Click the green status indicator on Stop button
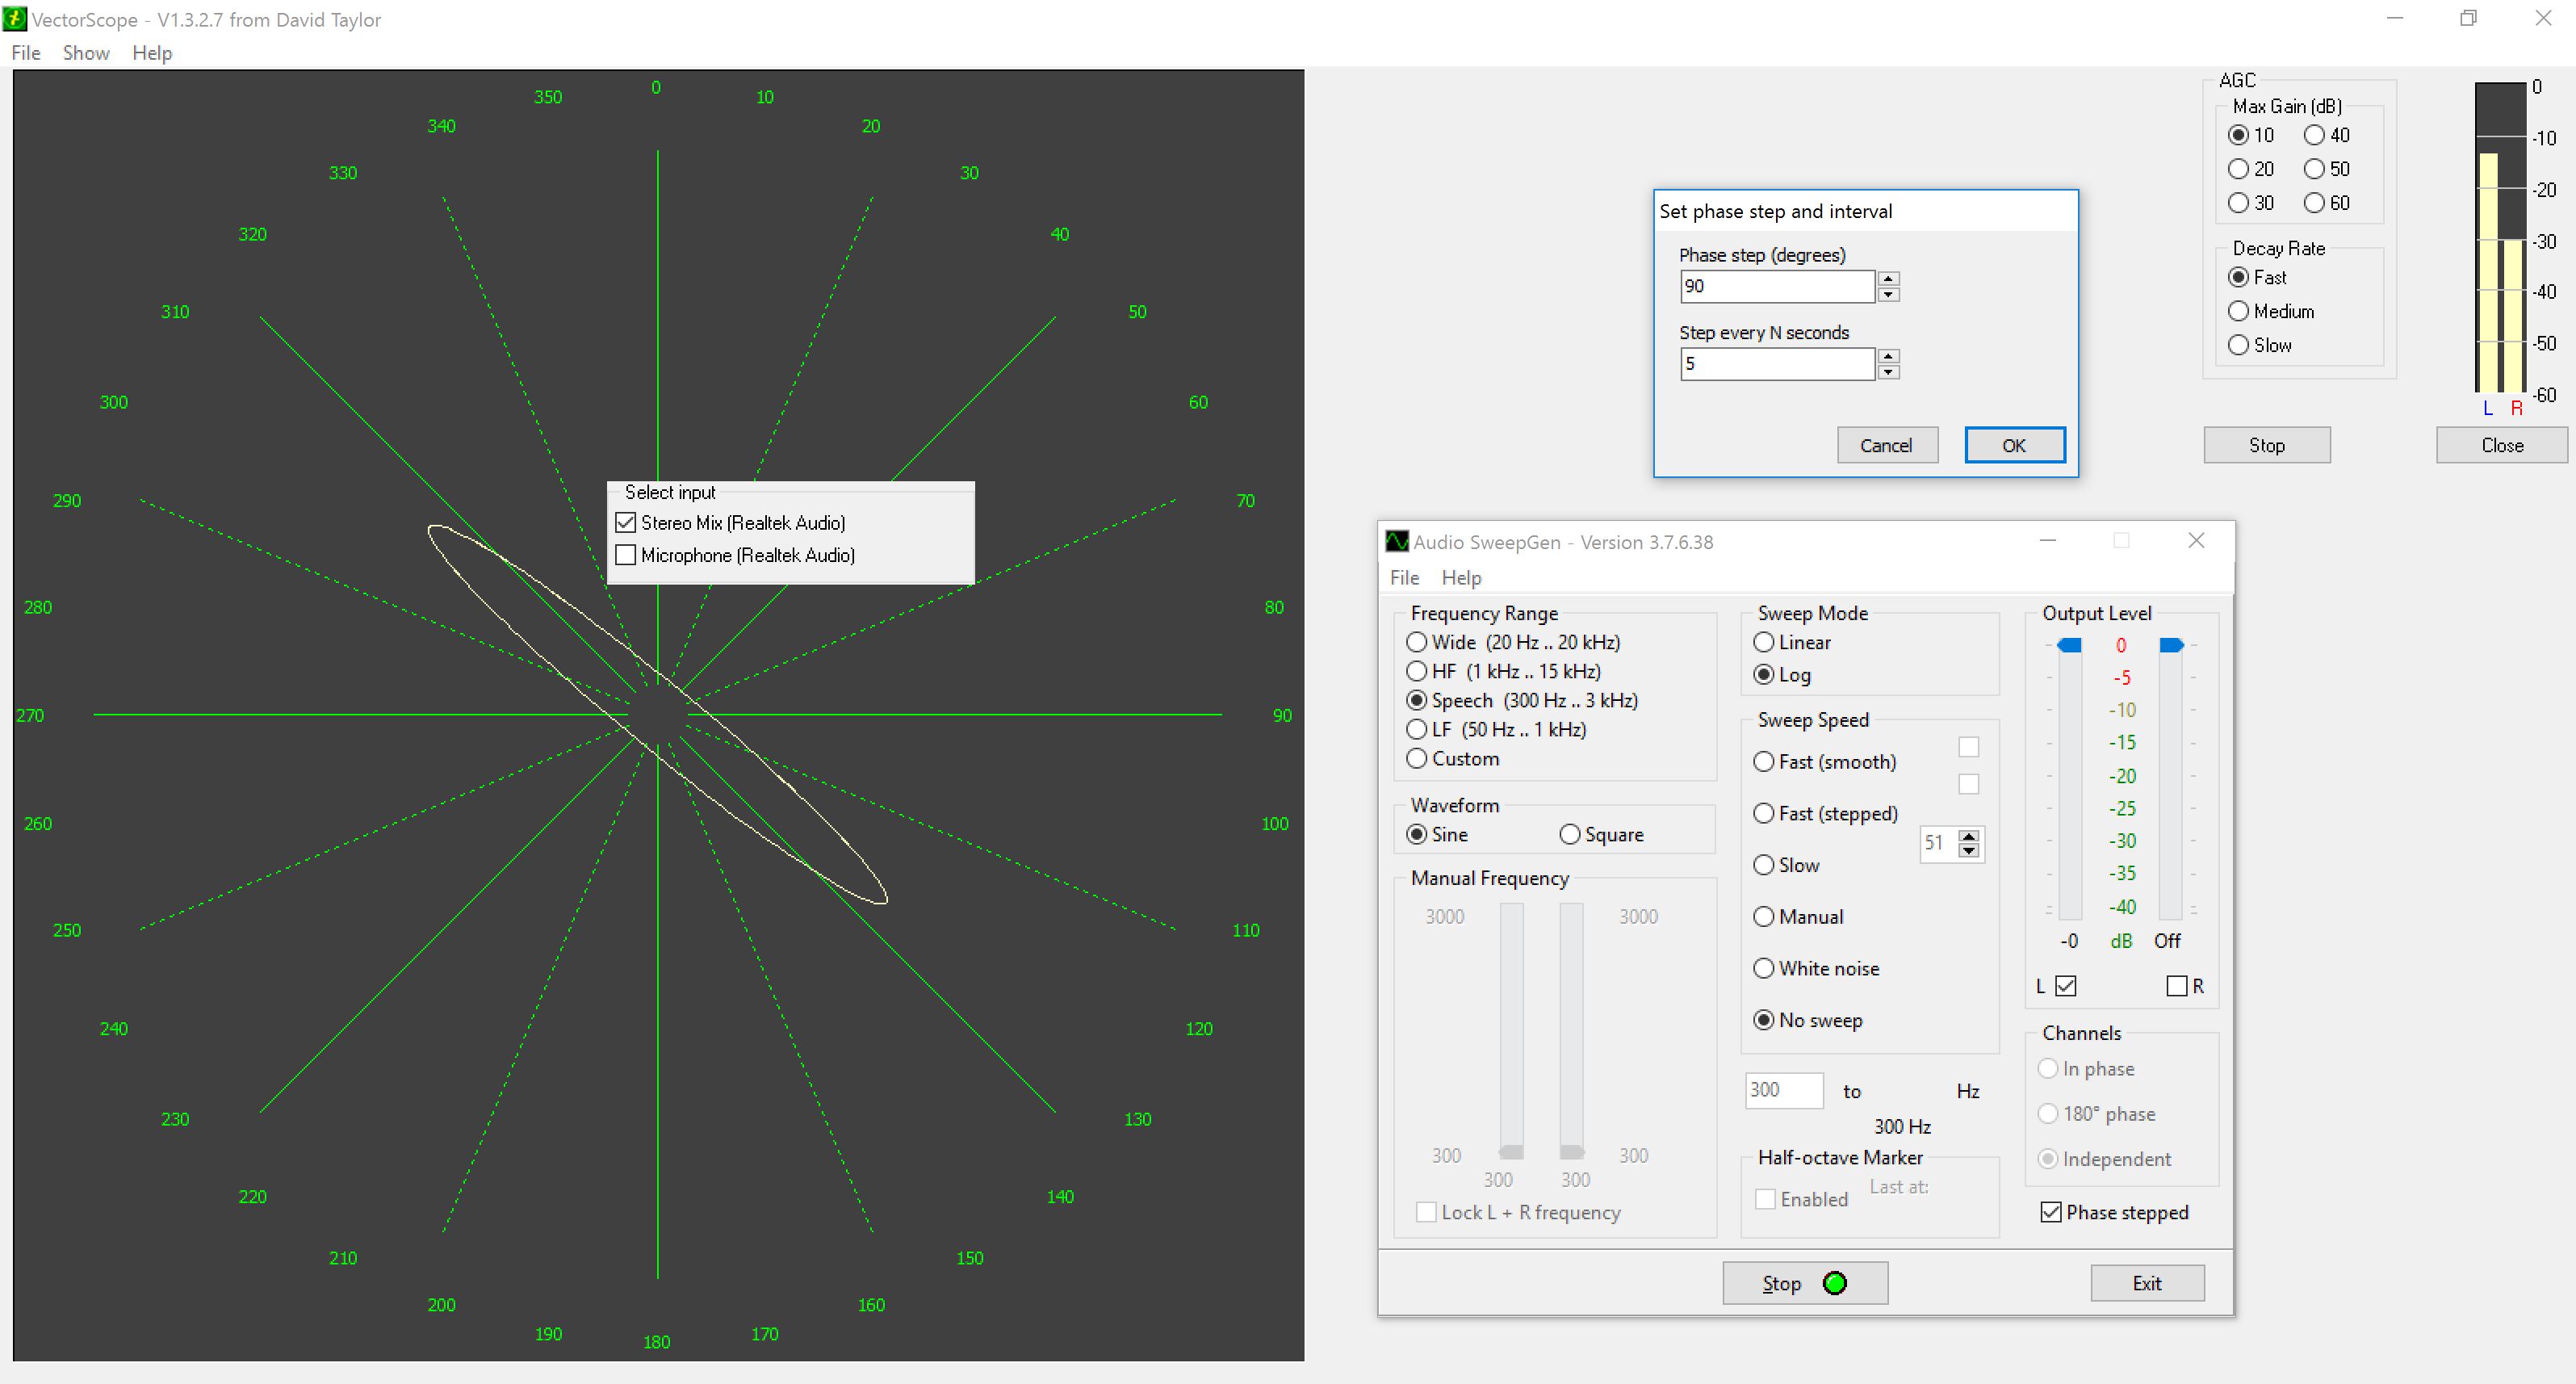The width and height of the screenshot is (2576, 1384). [1835, 1283]
